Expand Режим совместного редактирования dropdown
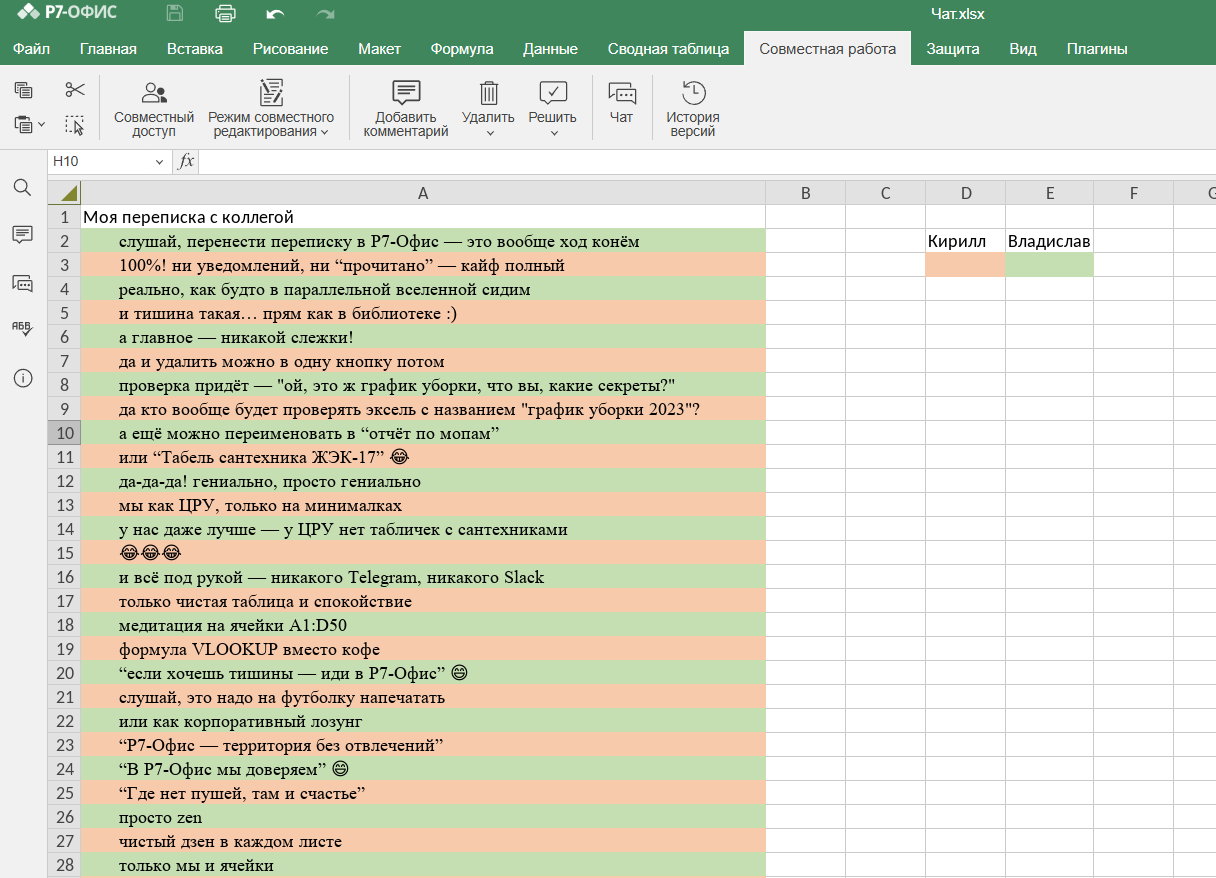 [x=325, y=132]
